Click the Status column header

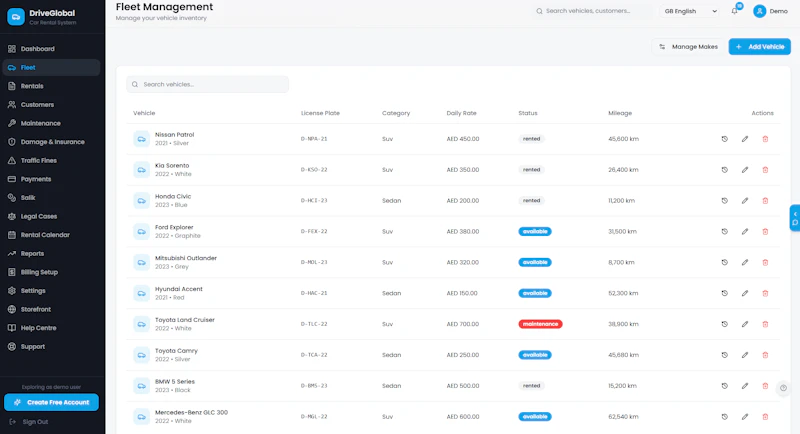[528, 113]
